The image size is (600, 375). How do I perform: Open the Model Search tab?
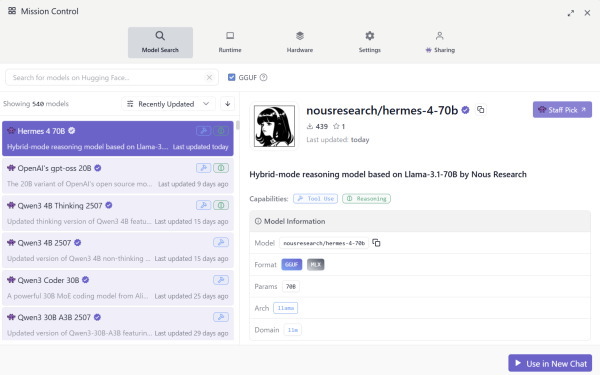point(160,42)
